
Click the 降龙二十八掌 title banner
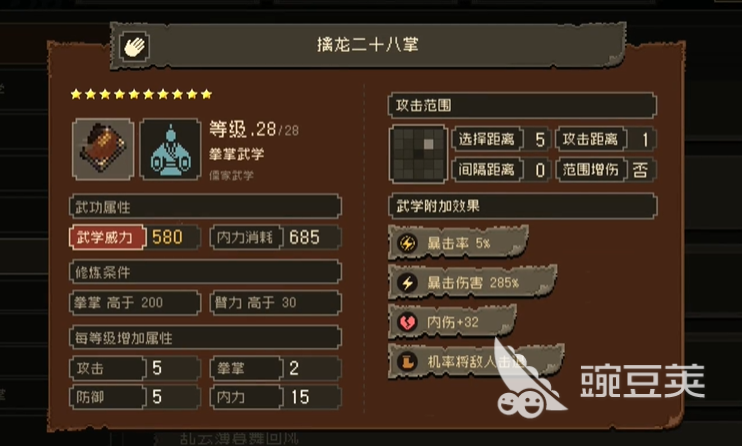tap(368, 45)
